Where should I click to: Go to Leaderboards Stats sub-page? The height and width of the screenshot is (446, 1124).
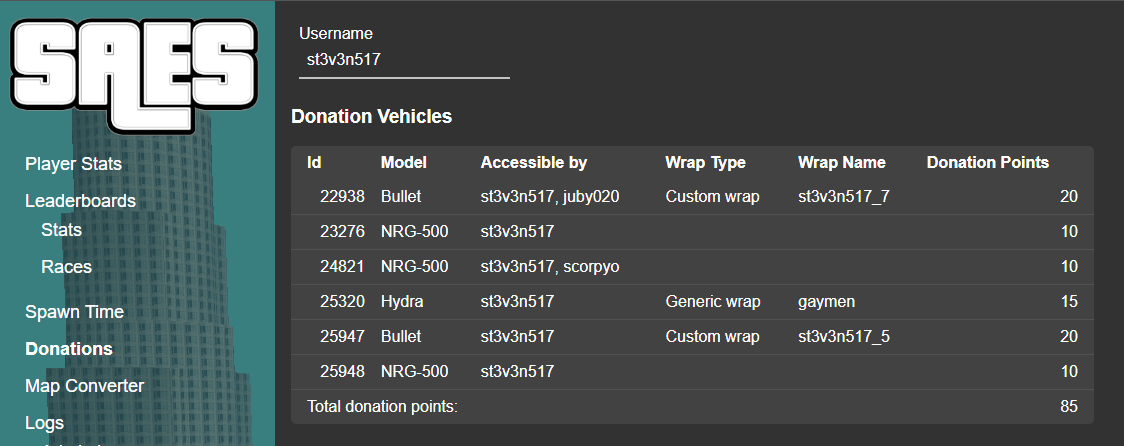(61, 230)
